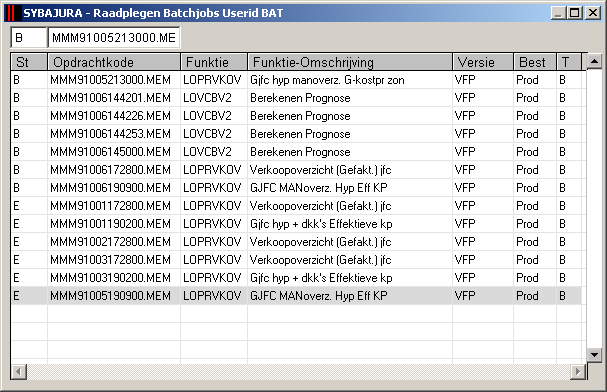Click the T column header

(x=569, y=62)
